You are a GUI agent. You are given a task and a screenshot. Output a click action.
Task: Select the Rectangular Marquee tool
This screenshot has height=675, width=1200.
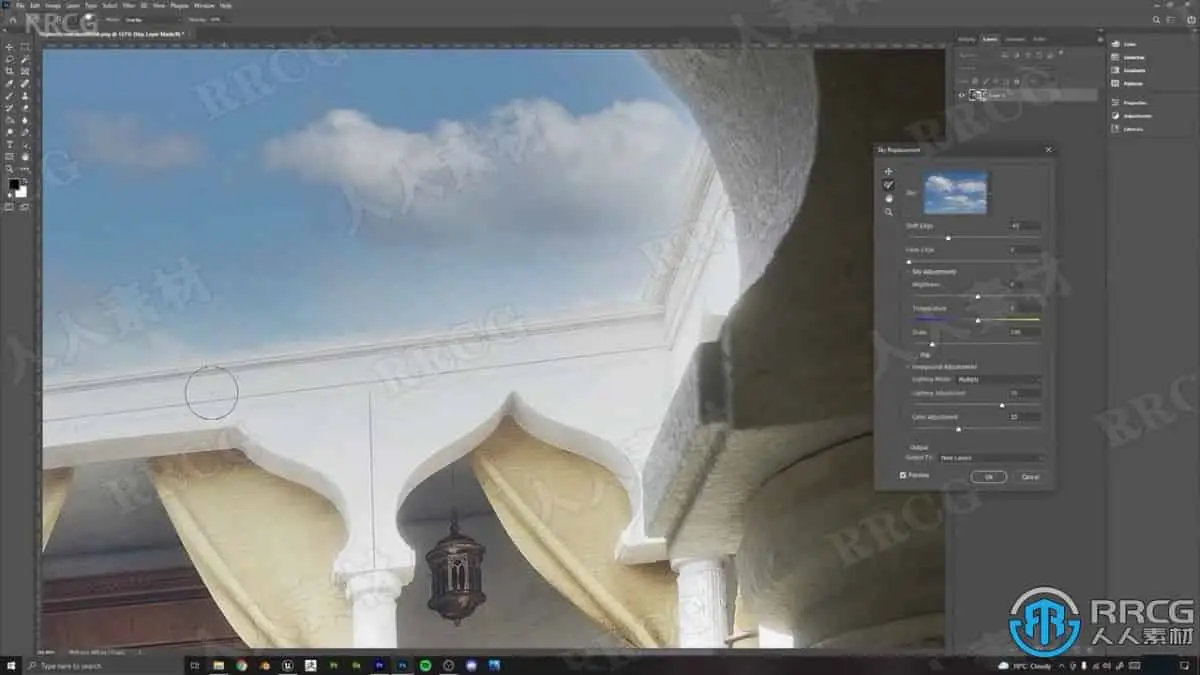tap(25, 47)
